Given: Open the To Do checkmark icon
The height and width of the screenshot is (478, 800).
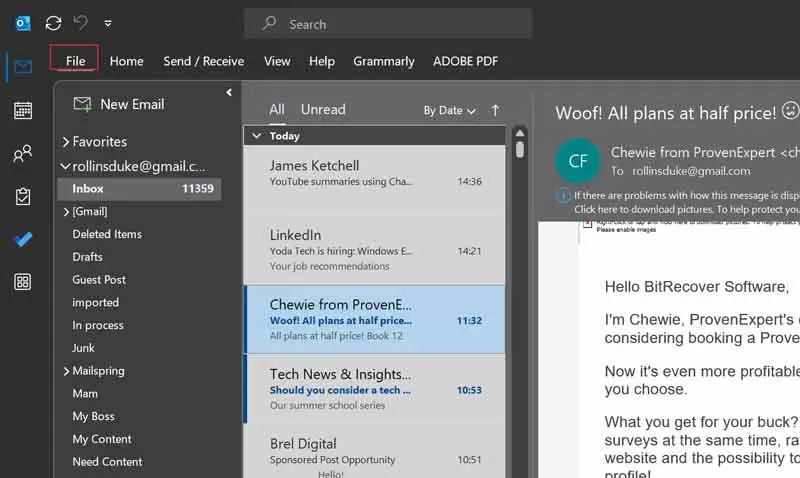Looking at the screenshot, I should coord(22,240).
